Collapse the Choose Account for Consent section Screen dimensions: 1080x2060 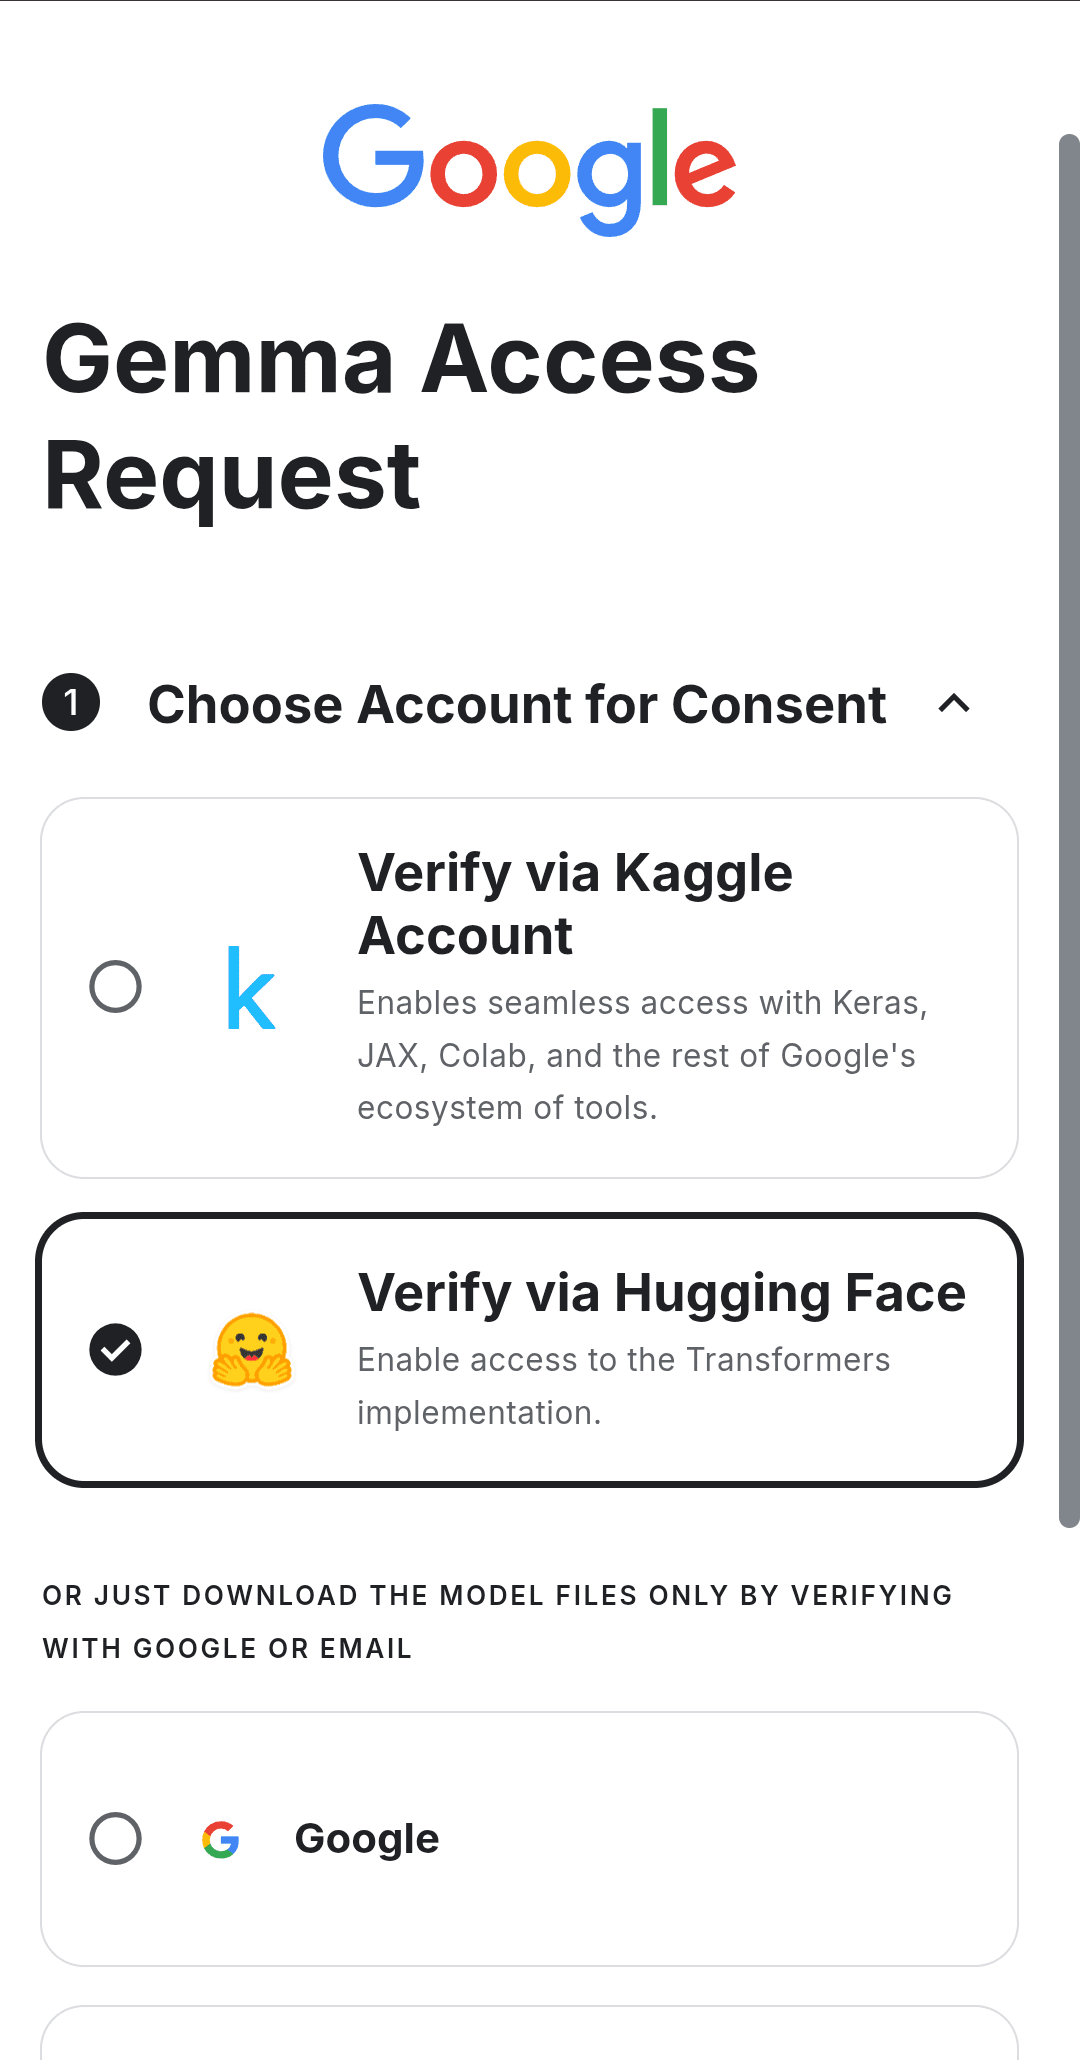tap(955, 704)
